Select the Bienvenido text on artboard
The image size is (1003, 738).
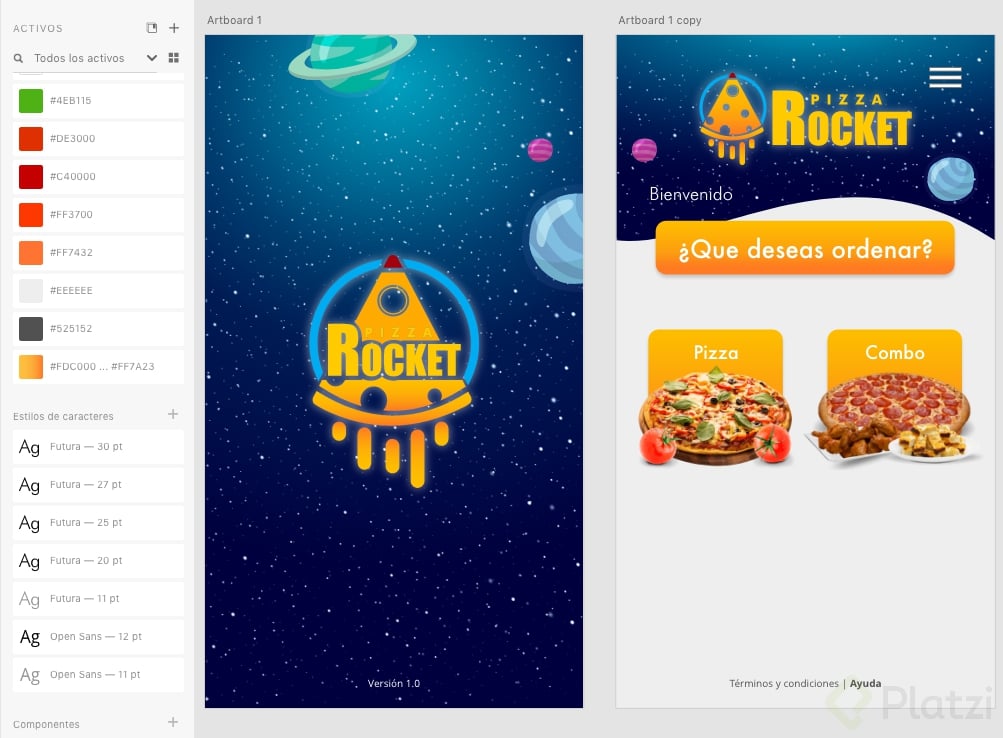(691, 194)
